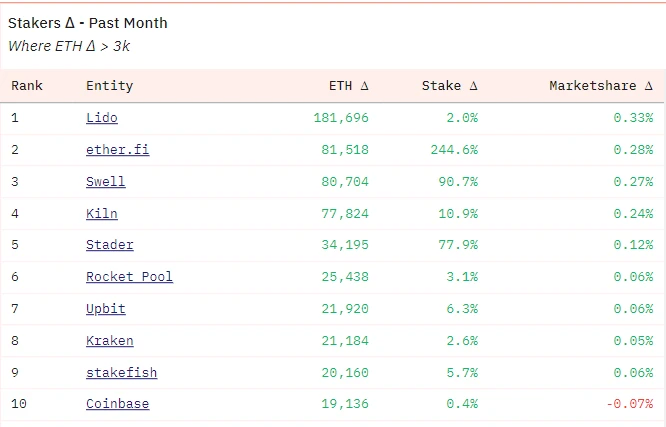The height and width of the screenshot is (427, 666).
Task: Select Lido's ETH value 181,696
Action: (340, 118)
